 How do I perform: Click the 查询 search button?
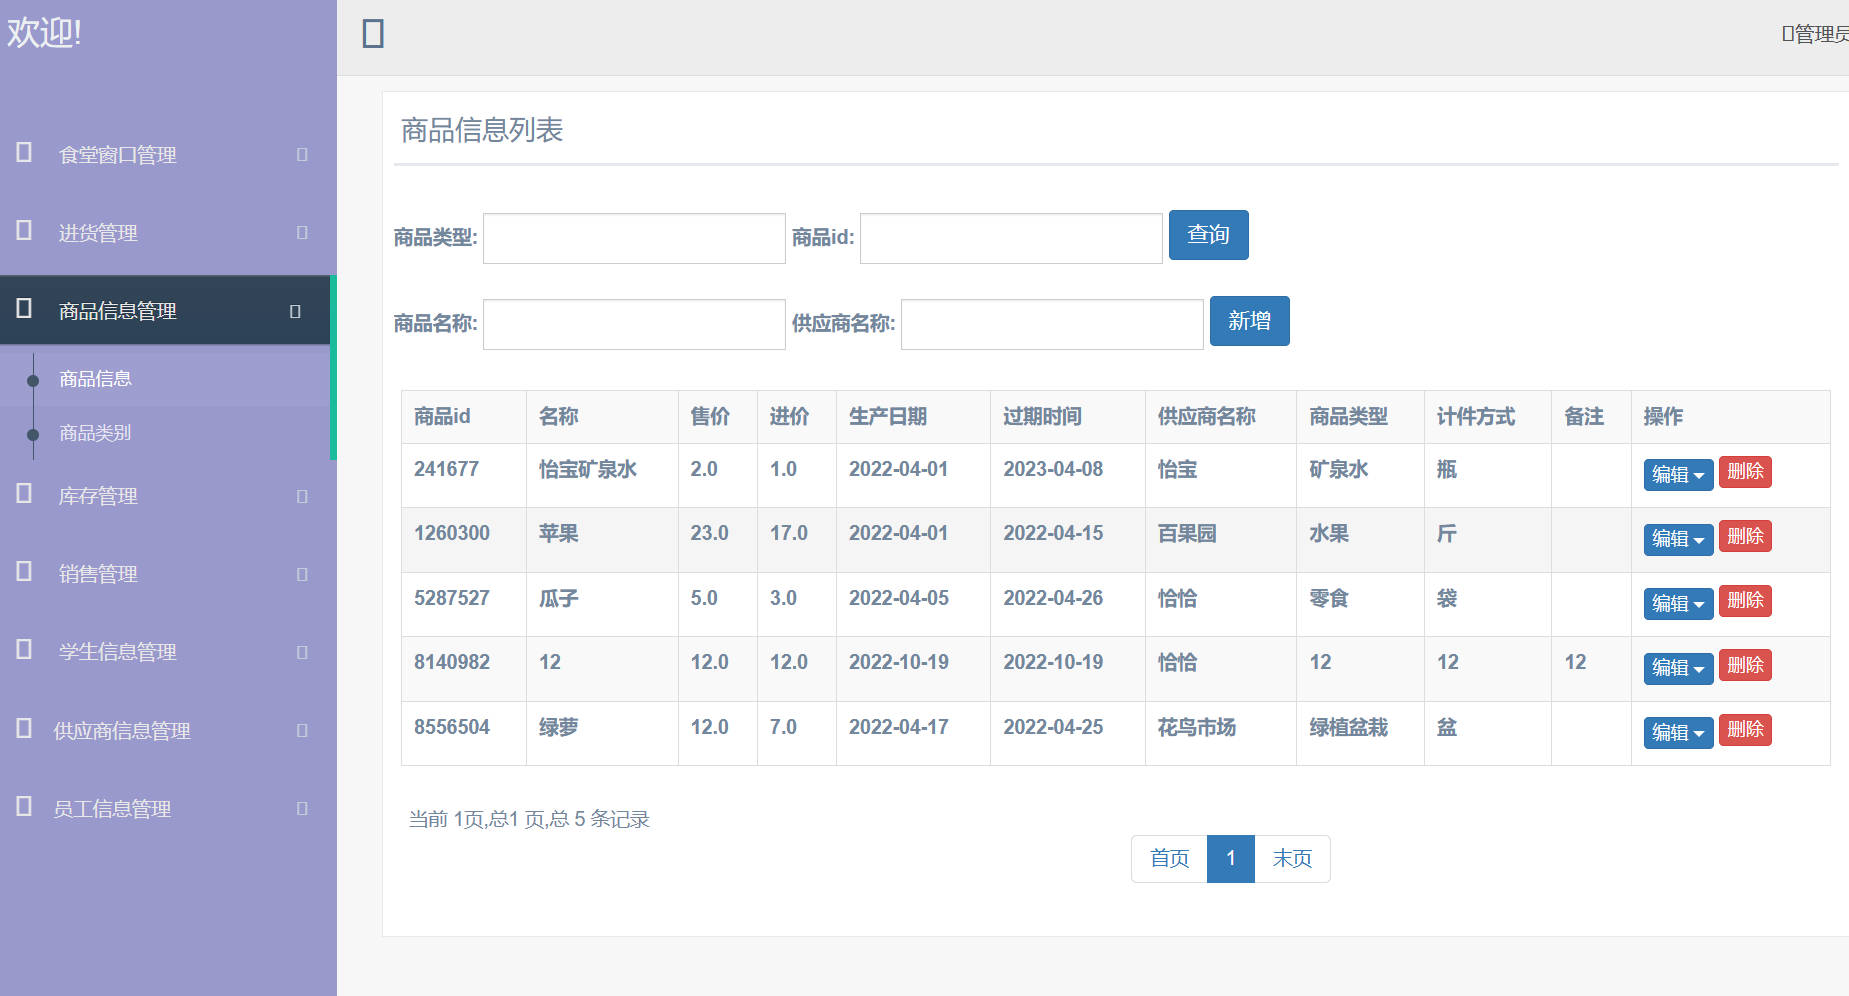pyautogui.click(x=1208, y=235)
